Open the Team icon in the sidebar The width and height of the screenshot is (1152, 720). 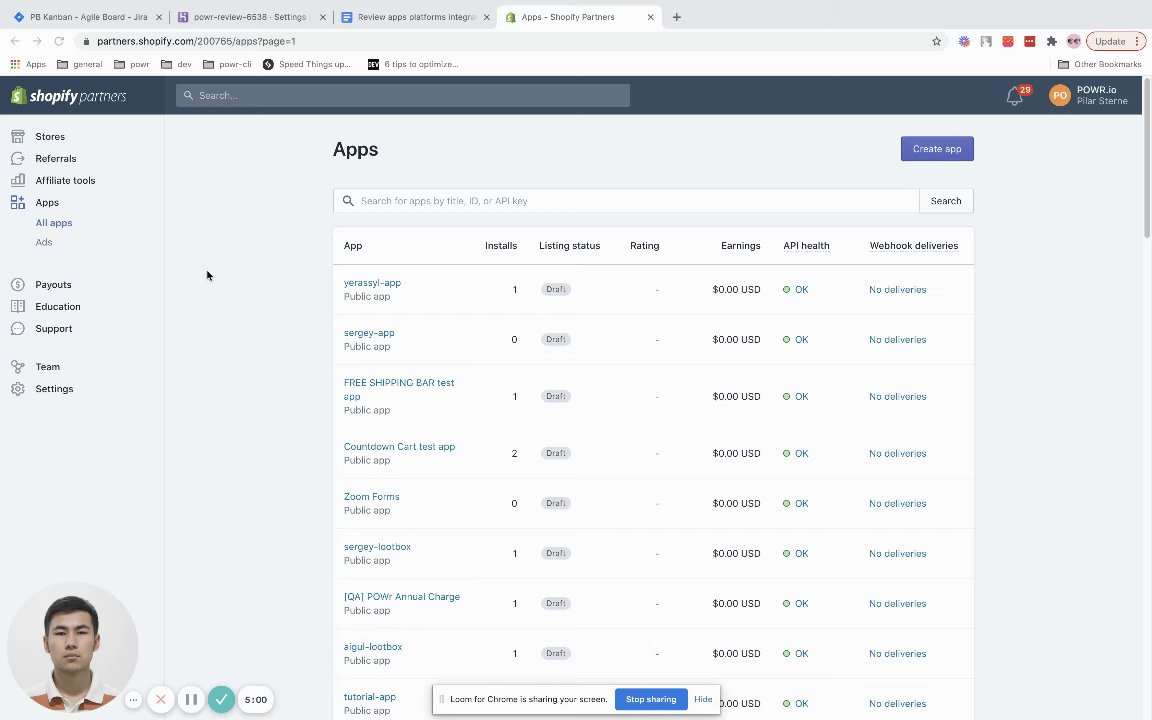click(18, 367)
